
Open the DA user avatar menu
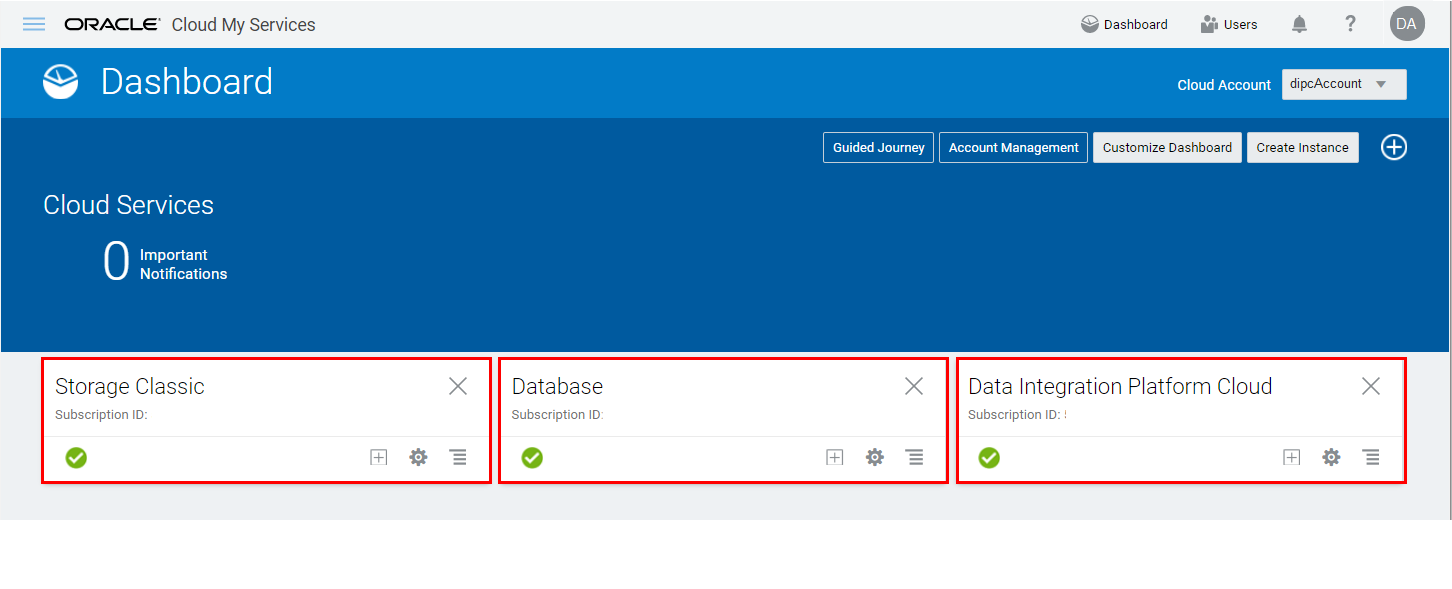tap(1406, 23)
